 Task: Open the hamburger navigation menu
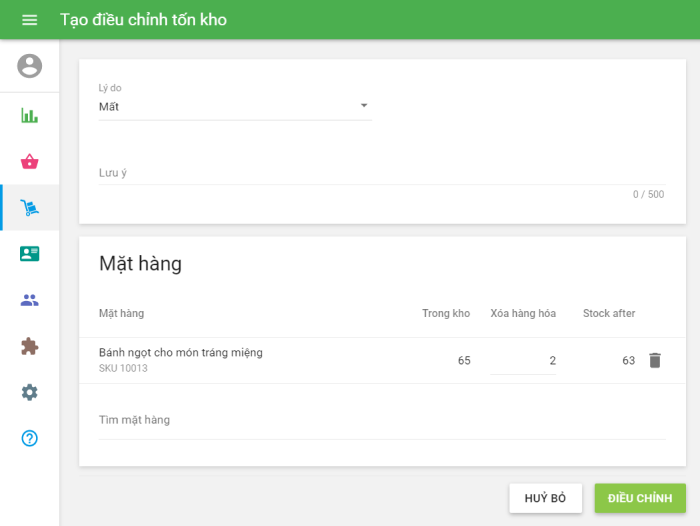point(29,20)
